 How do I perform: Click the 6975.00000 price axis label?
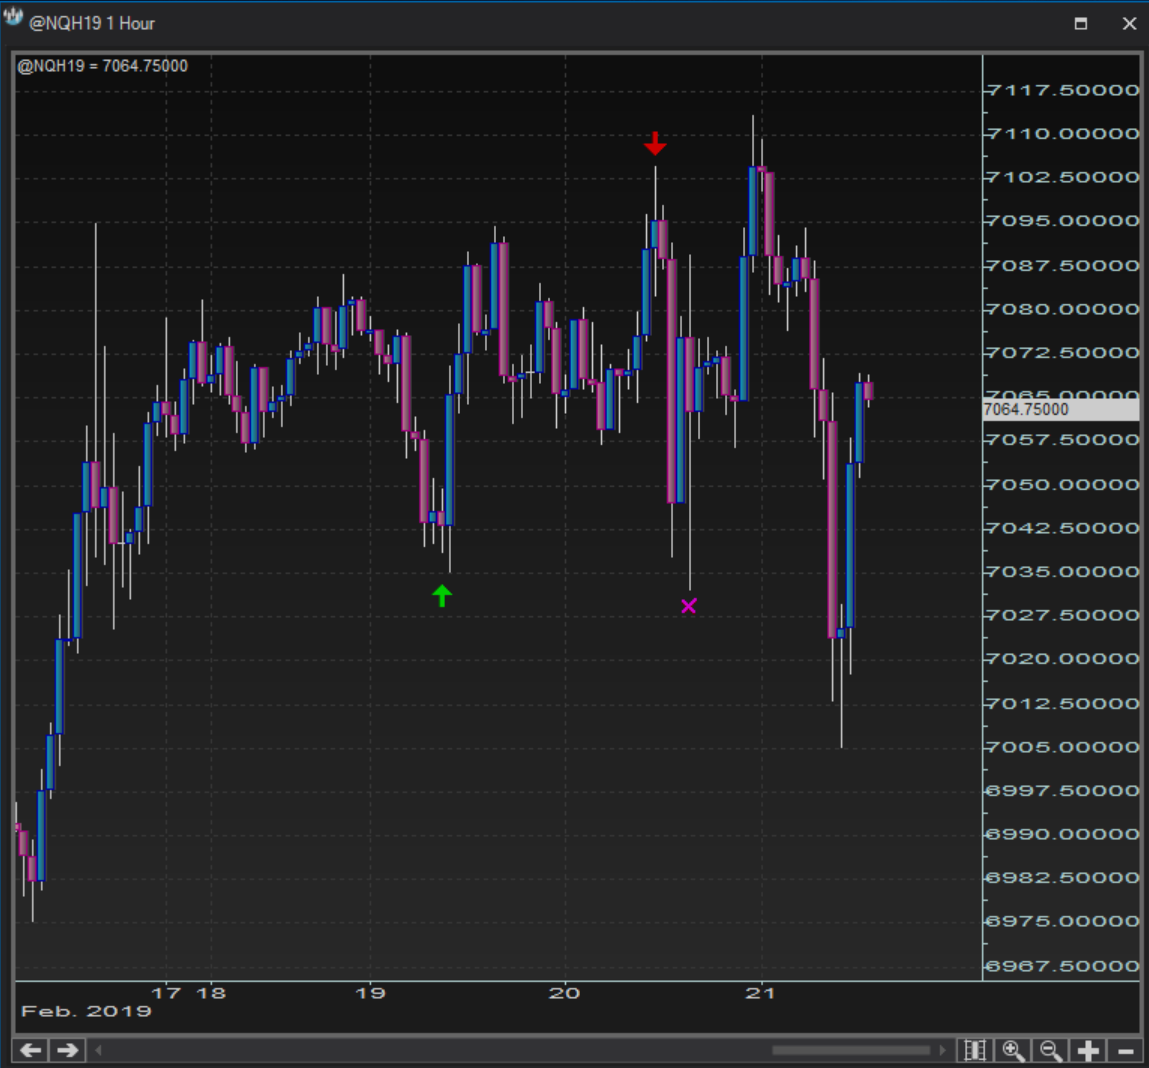(x=1063, y=921)
